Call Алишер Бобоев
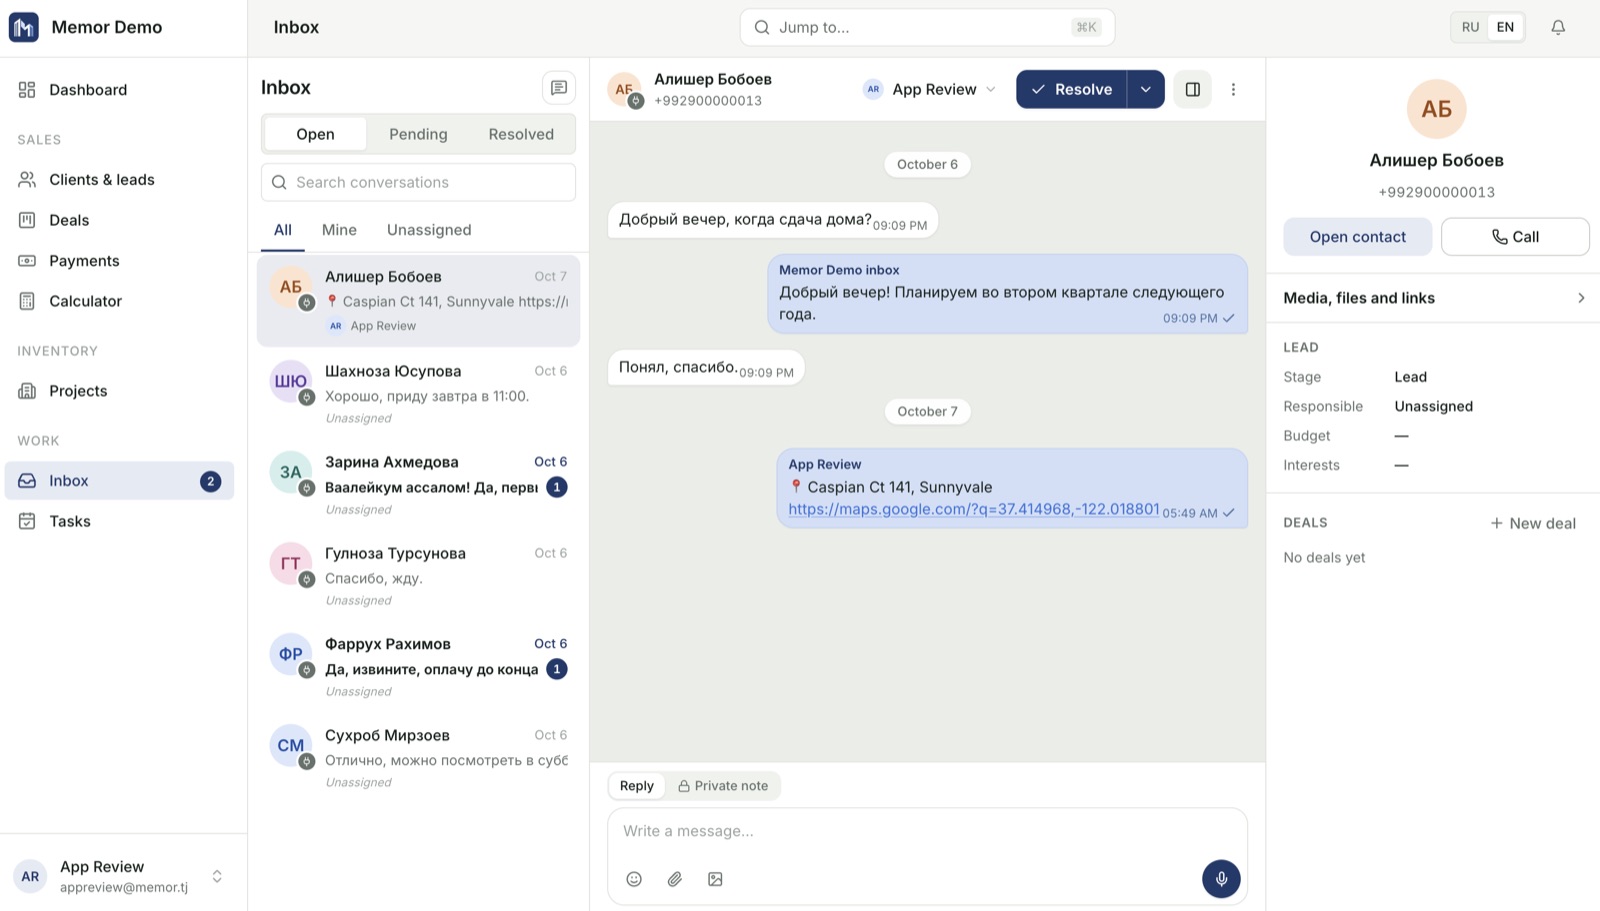Image resolution: width=1600 pixels, height=911 pixels. [1515, 237]
